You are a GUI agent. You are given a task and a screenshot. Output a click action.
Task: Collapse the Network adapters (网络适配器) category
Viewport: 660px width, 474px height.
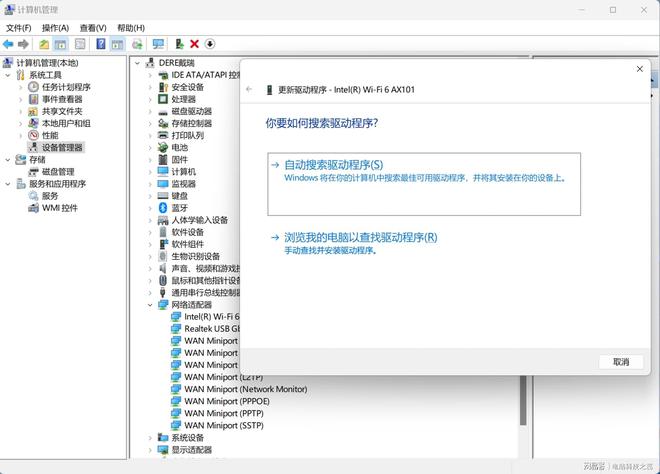point(150,305)
